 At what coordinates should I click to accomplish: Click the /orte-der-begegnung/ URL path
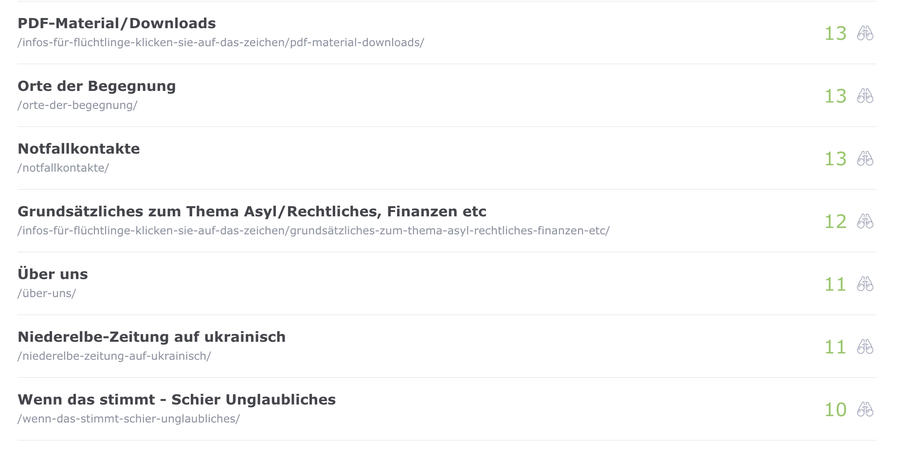(x=77, y=105)
